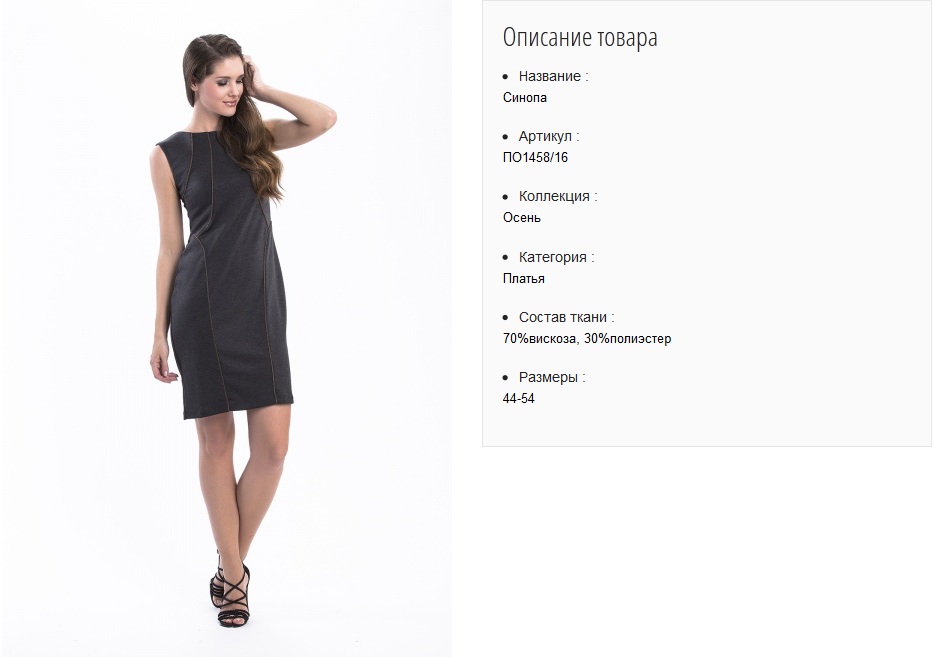933x657 pixels.
Task: Click the size range '44-54'
Action: 519,399
